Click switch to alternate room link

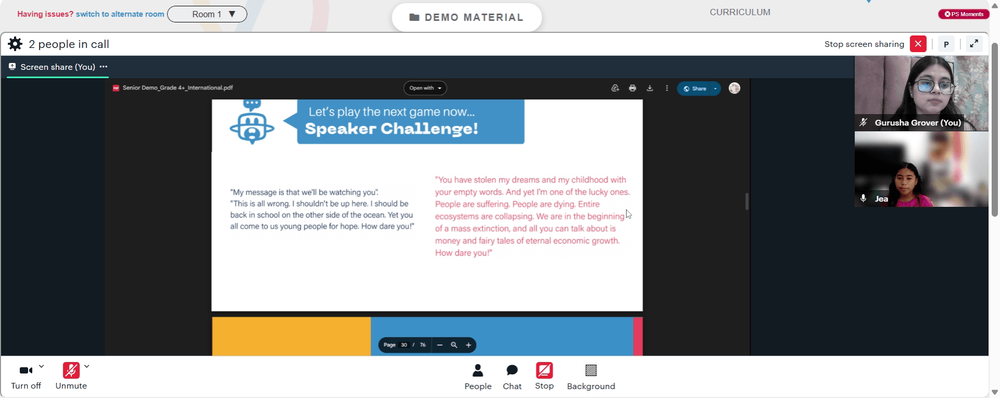(120, 14)
